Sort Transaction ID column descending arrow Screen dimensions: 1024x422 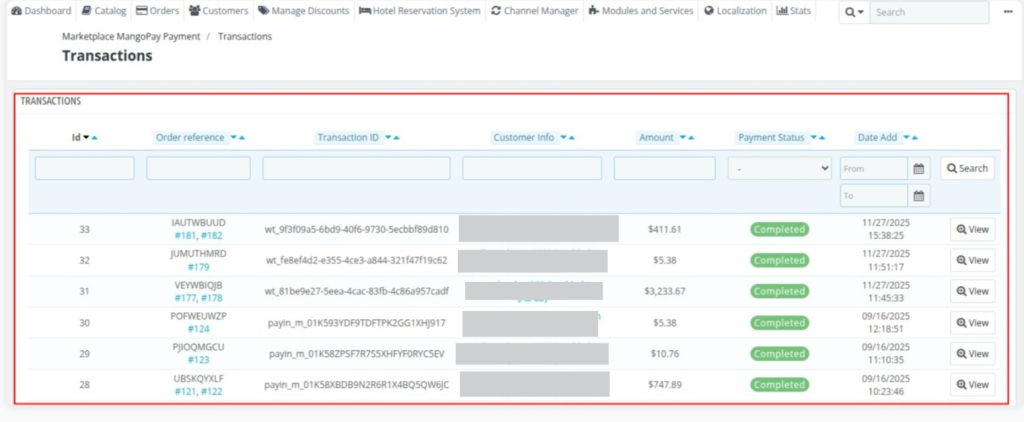click(388, 138)
